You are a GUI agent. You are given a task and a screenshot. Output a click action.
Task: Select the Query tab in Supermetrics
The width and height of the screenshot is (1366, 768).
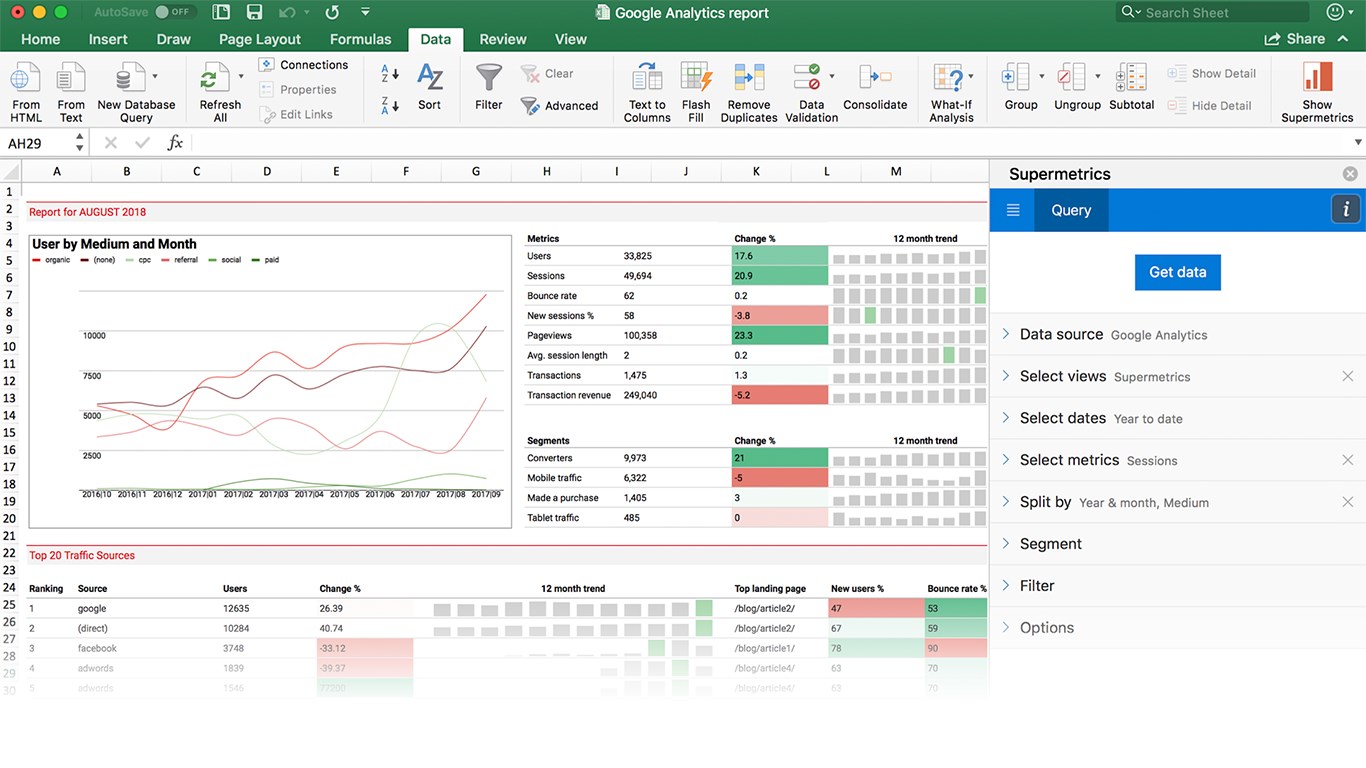pos(1071,210)
